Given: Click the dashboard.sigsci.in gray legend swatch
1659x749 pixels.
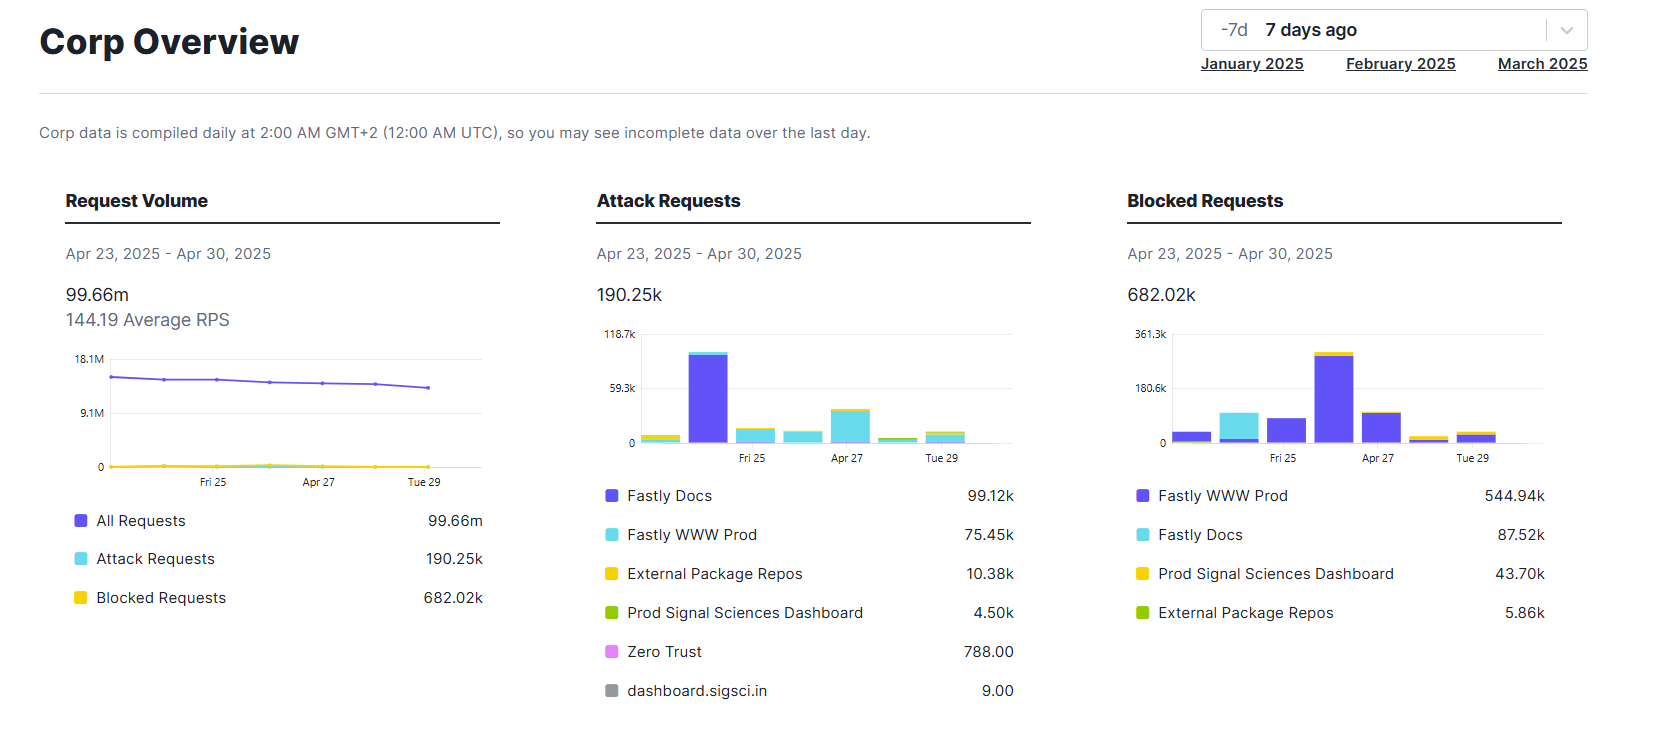Looking at the screenshot, I should pos(612,691).
